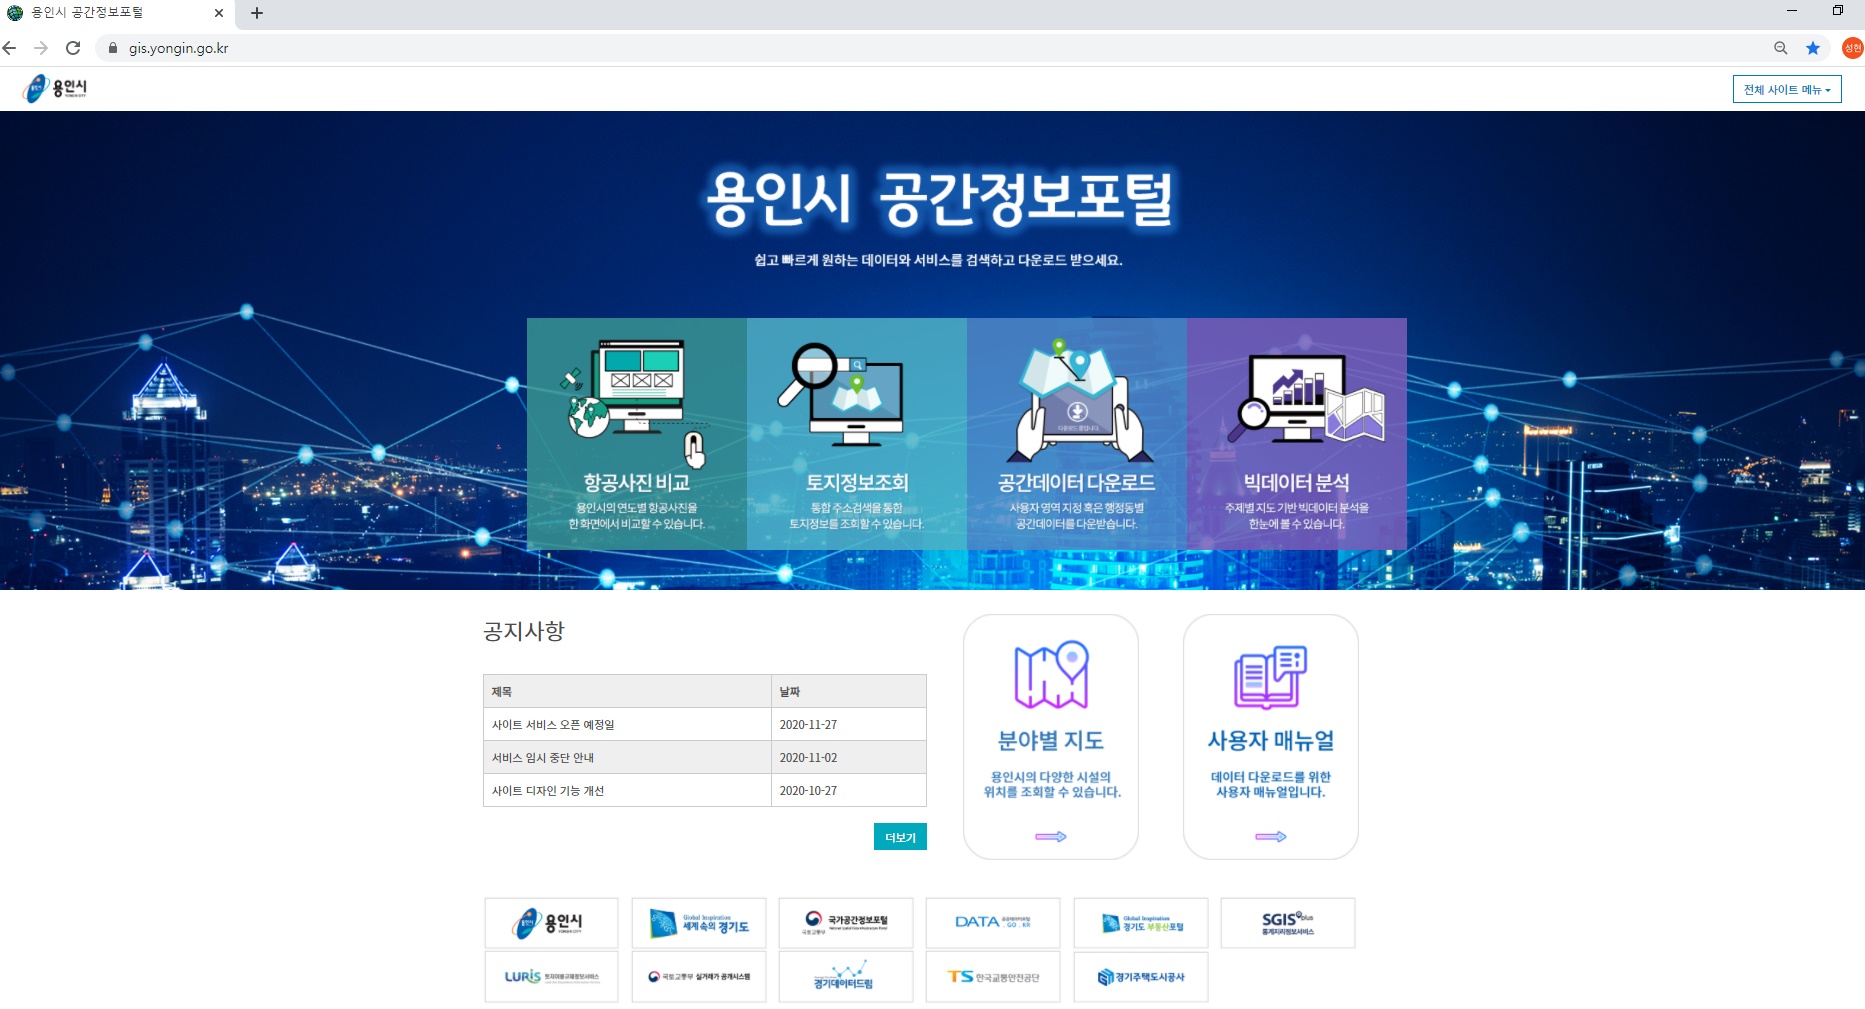Bookmark the page with the star icon

tap(1813, 48)
